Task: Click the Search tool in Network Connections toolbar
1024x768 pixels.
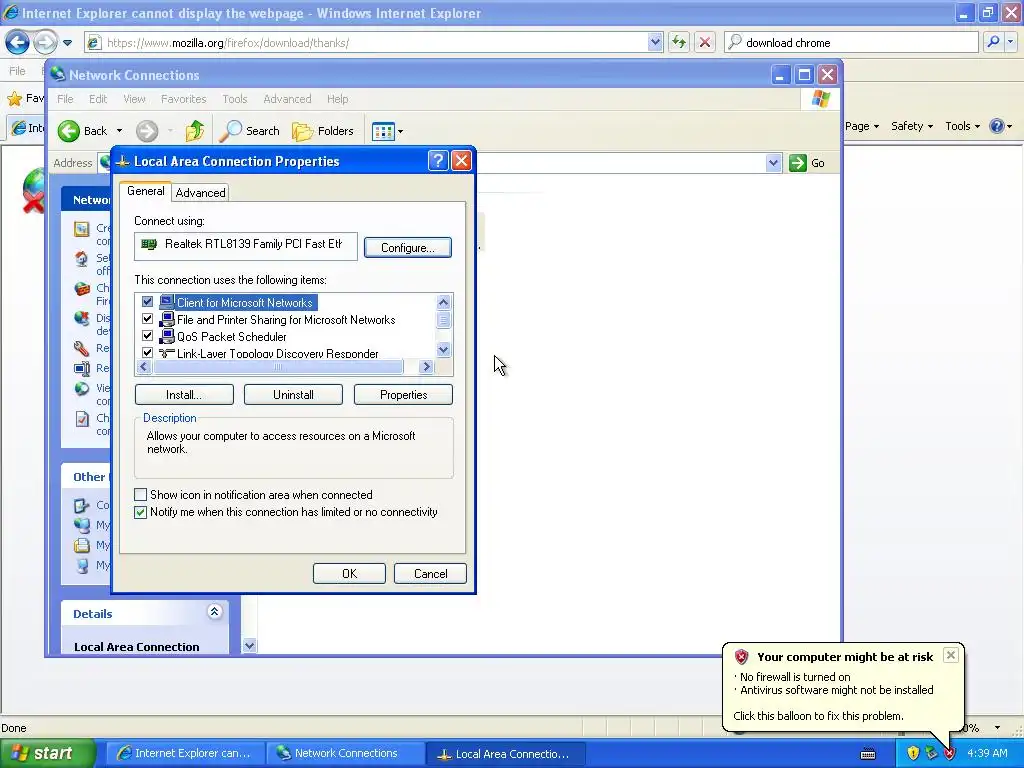Action: coord(249,131)
